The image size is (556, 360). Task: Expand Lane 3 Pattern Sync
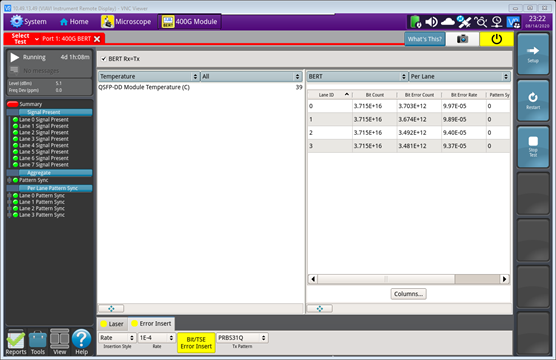pyautogui.click(x=10, y=215)
